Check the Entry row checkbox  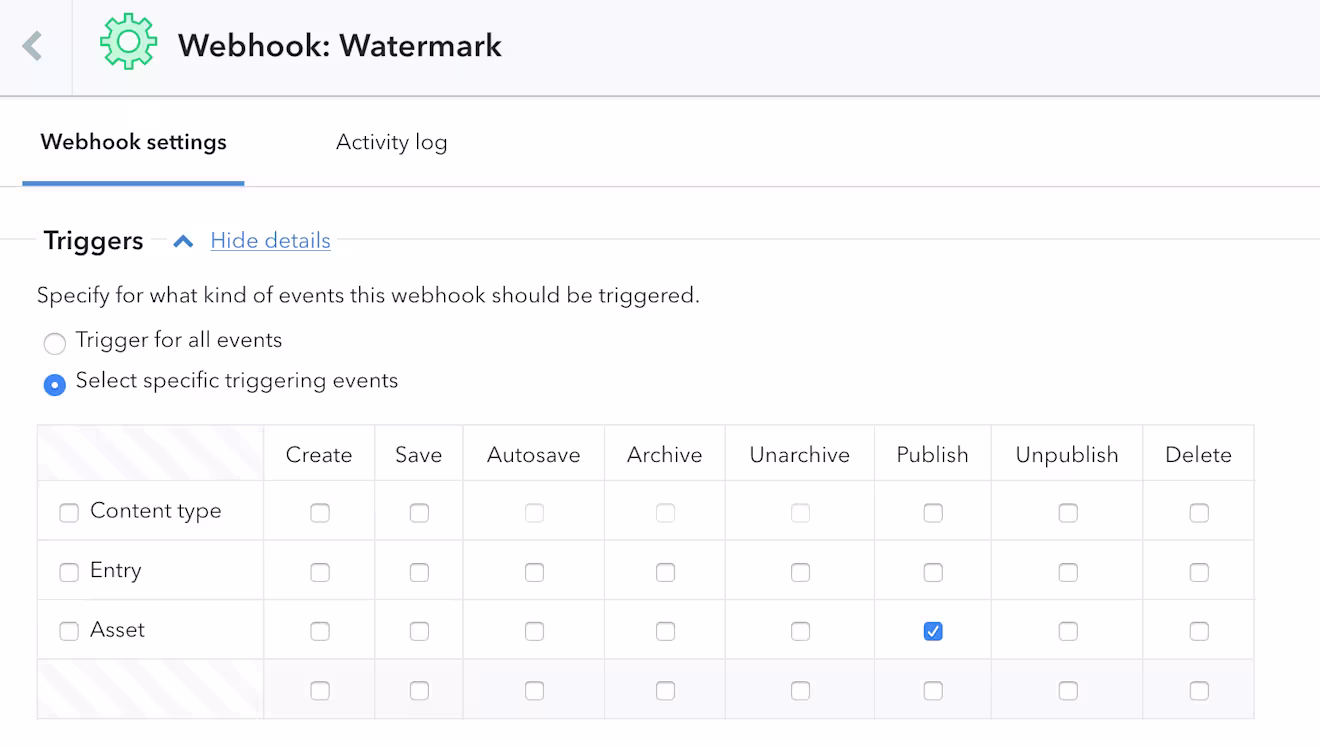tap(69, 572)
